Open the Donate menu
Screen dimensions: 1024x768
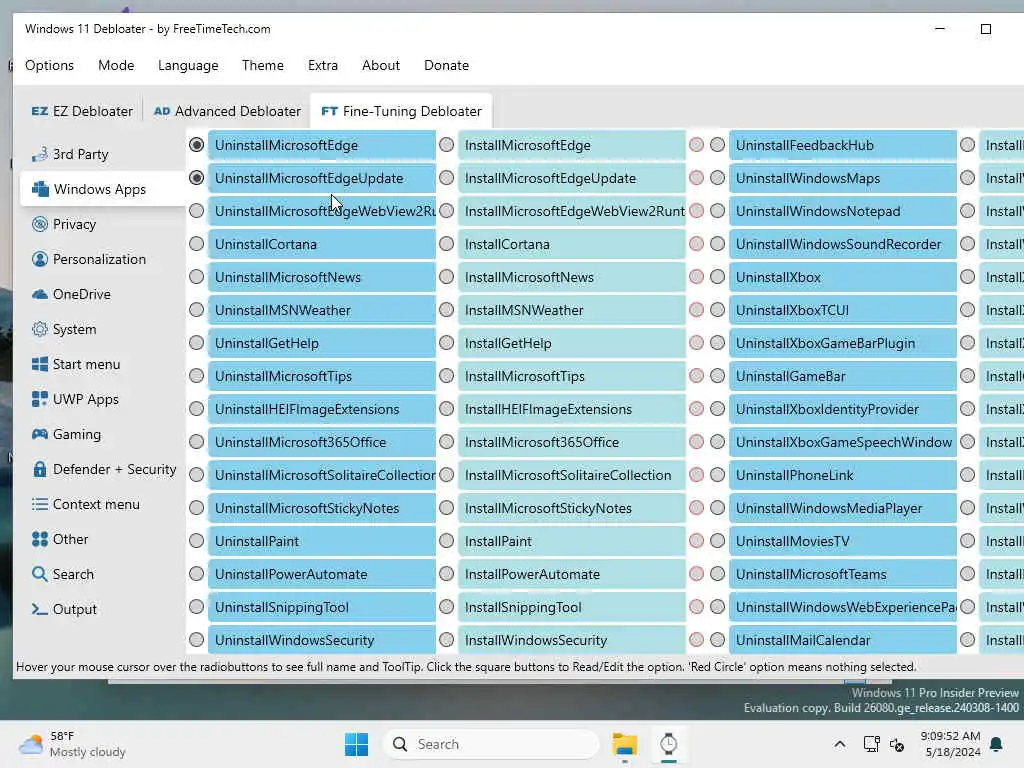click(447, 65)
